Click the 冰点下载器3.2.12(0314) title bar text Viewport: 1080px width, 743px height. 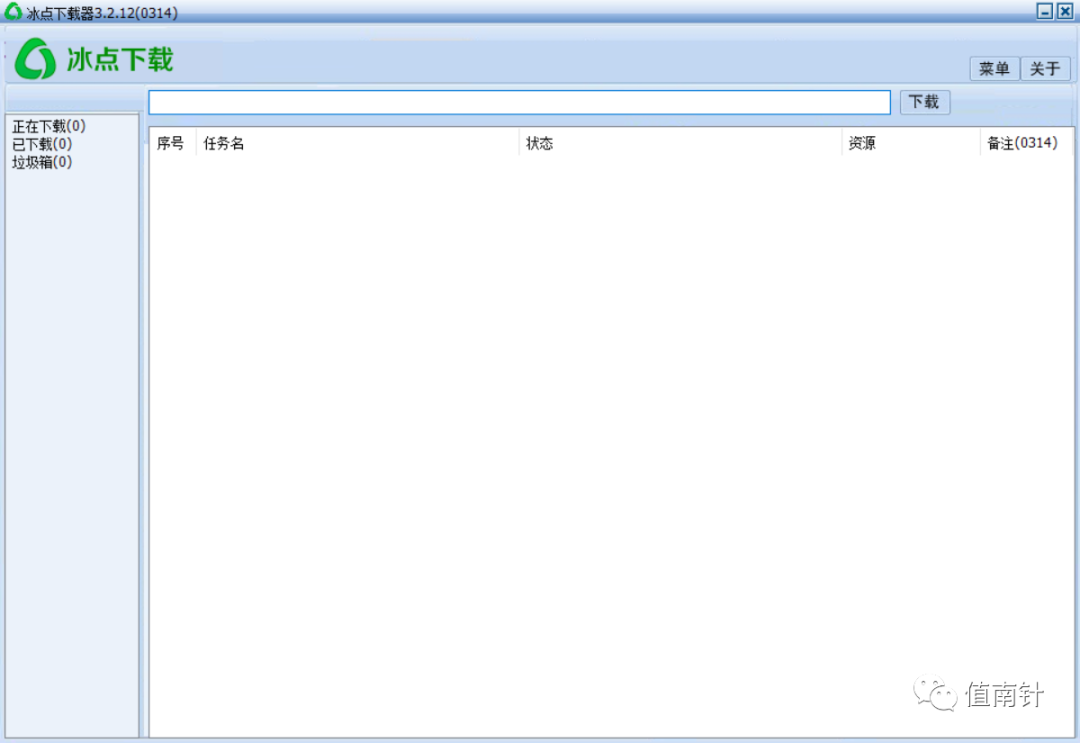click(102, 13)
